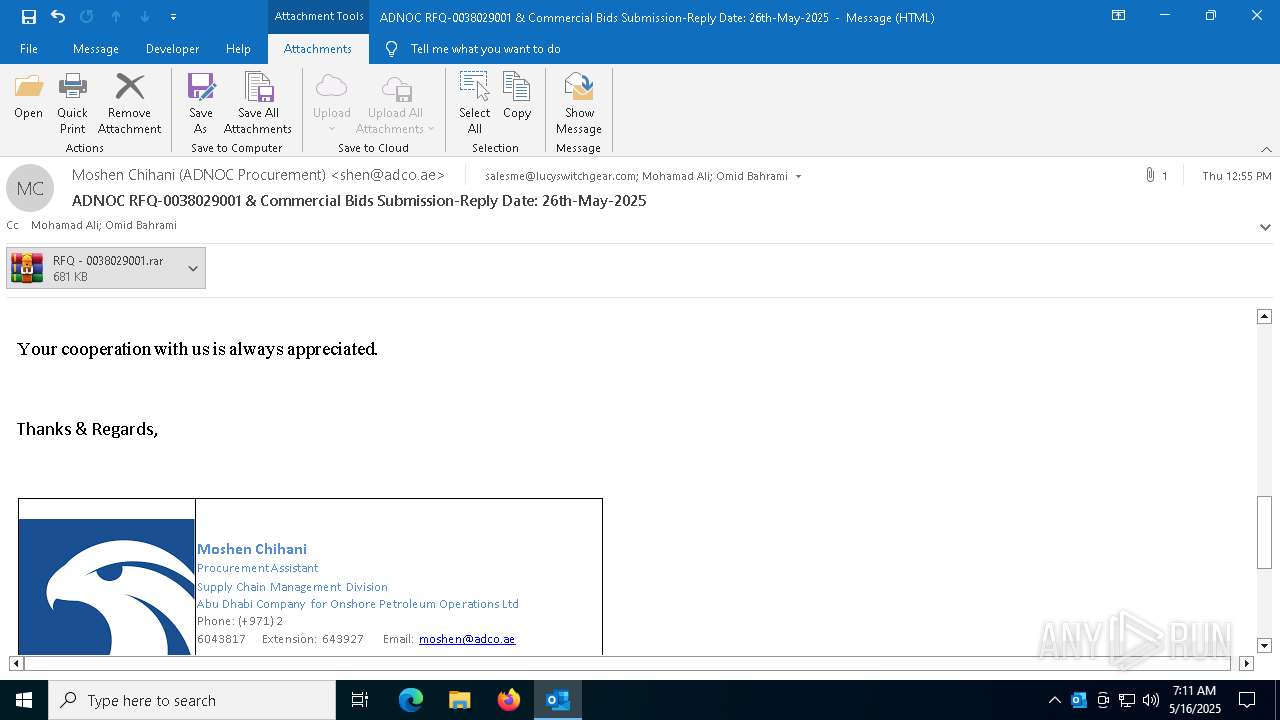Click Thu 12:55 PM received time
The image size is (1280, 720).
[x=1237, y=176]
